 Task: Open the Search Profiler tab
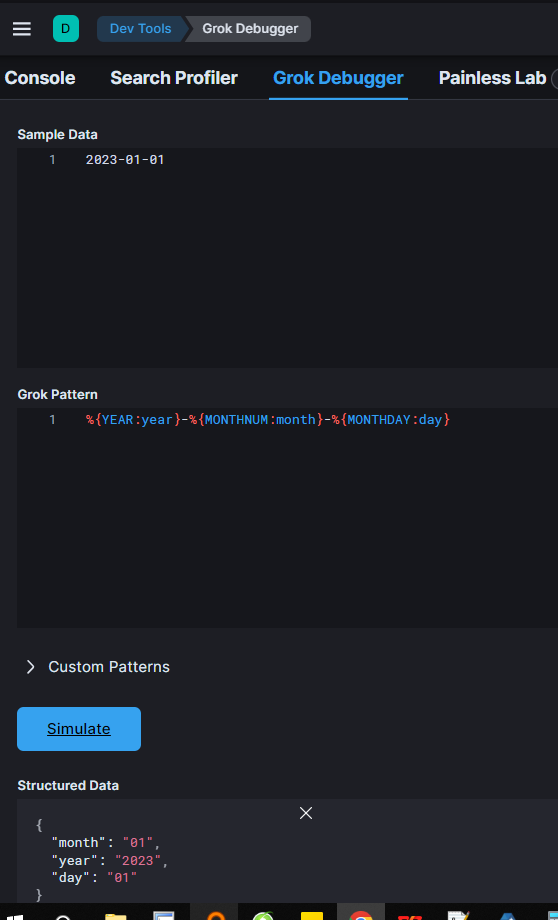(174, 78)
